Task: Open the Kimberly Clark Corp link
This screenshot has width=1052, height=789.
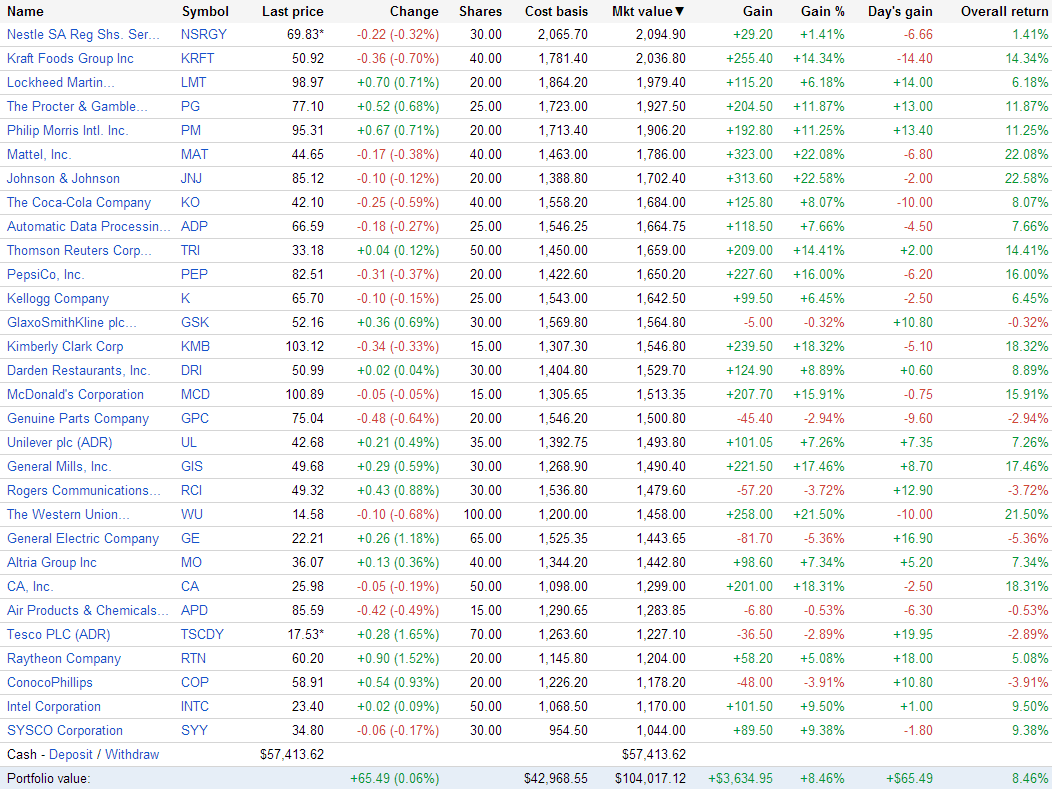Action: 65,347
